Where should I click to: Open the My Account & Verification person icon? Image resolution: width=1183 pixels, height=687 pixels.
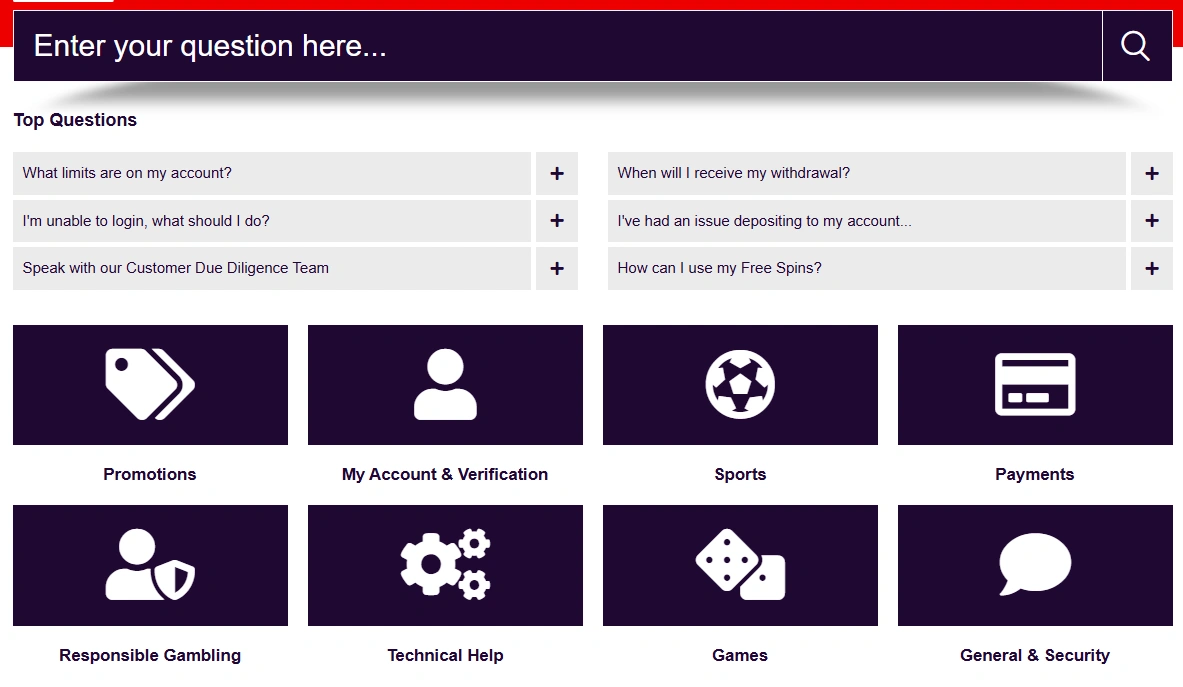pos(445,385)
